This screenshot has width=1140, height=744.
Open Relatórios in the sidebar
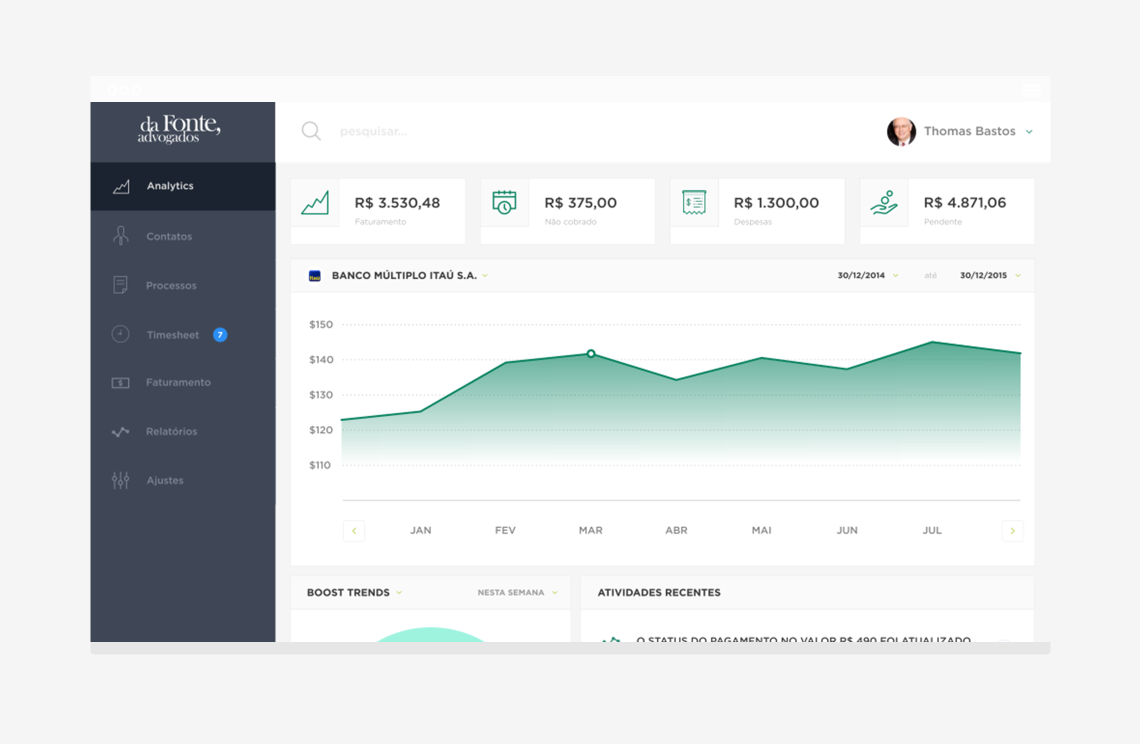tap(171, 432)
